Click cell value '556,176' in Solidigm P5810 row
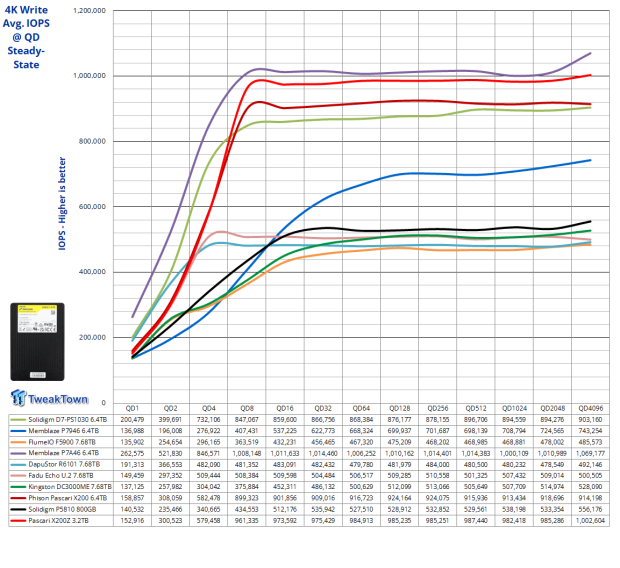Viewport: 620px width, 568px height. coord(591,509)
